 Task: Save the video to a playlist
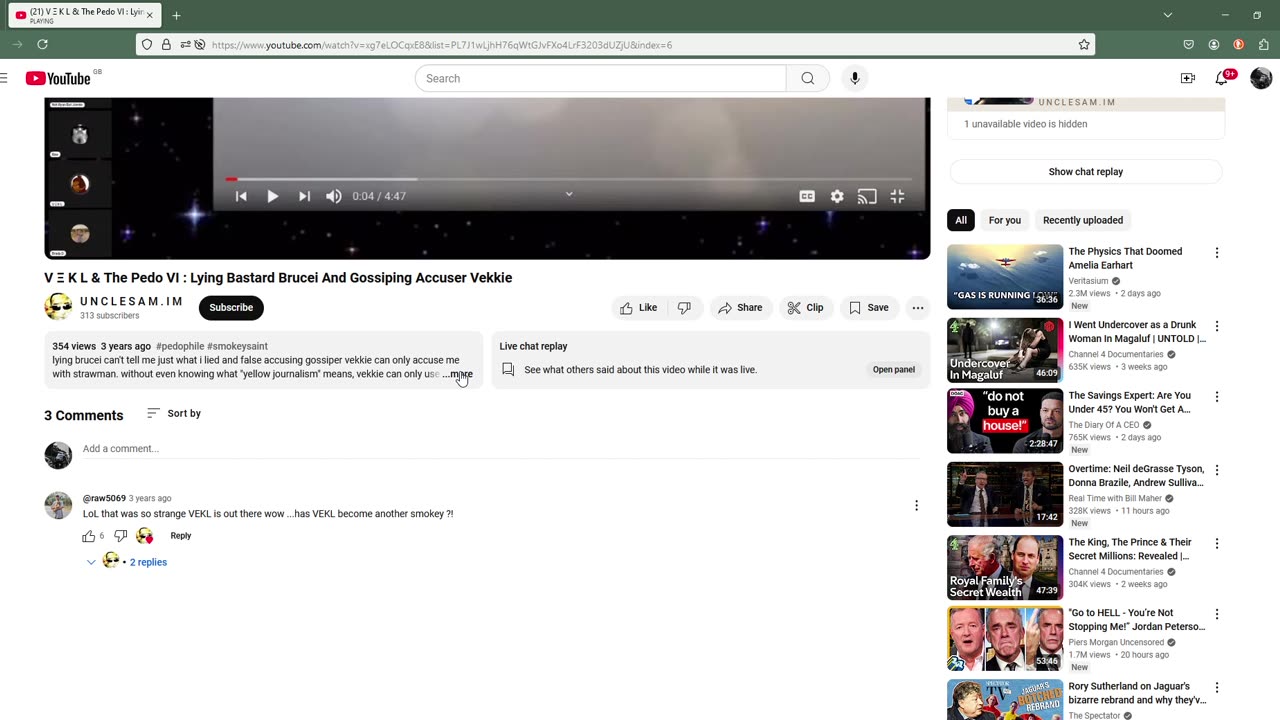[868, 308]
